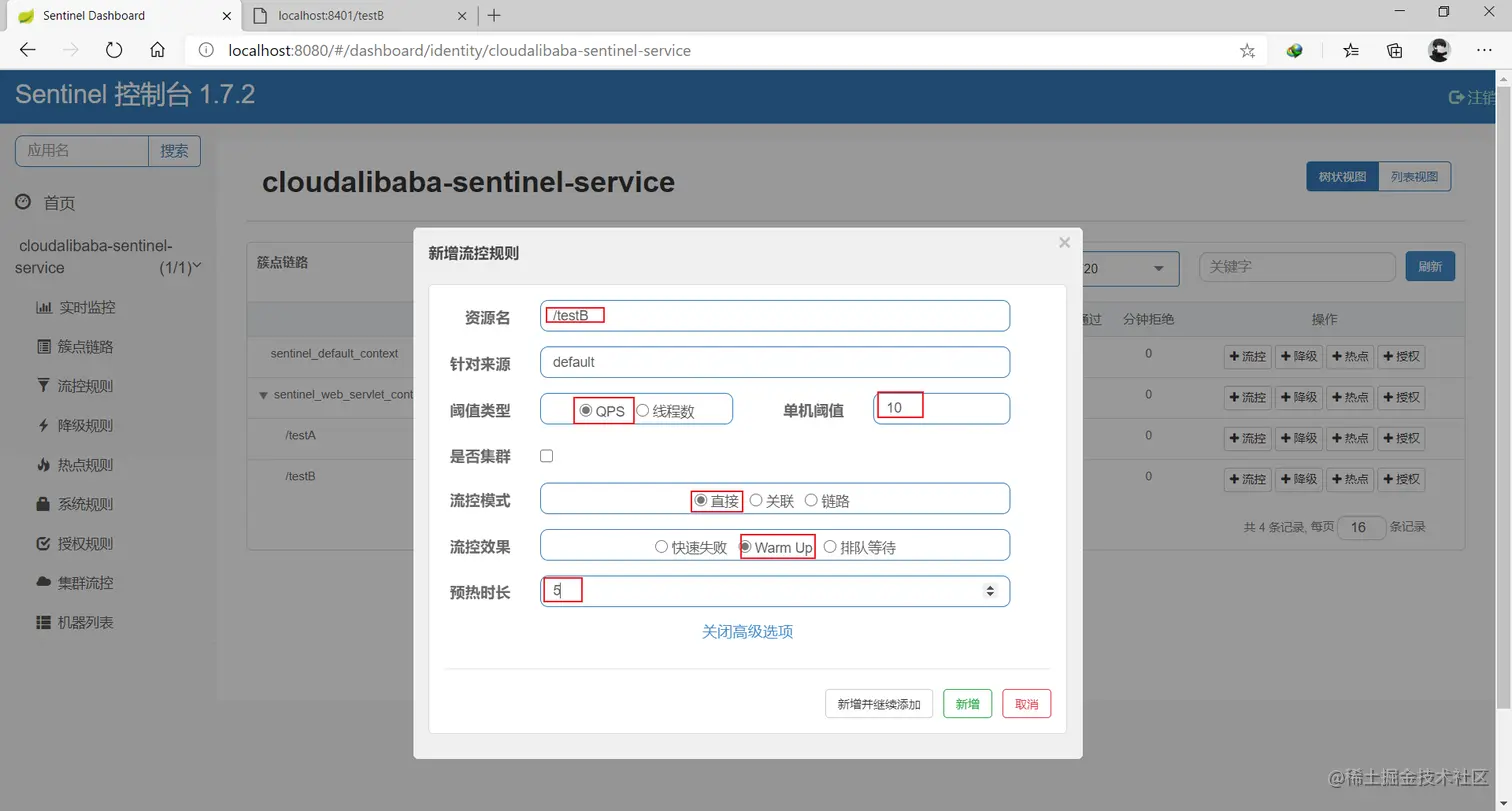Close the Sentinel Dashboard tab

227,15
